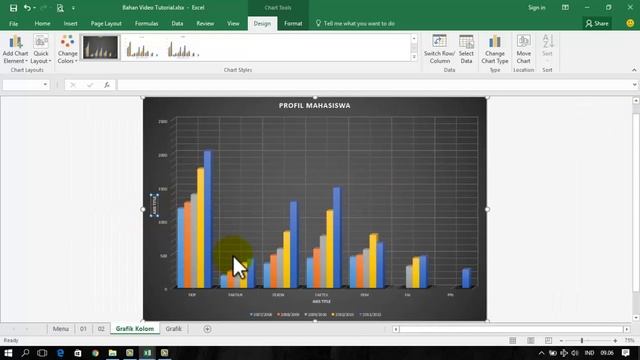This screenshot has width=640, height=360.
Task: Open the 01 sheet tab
Action: pyautogui.click(x=83, y=329)
